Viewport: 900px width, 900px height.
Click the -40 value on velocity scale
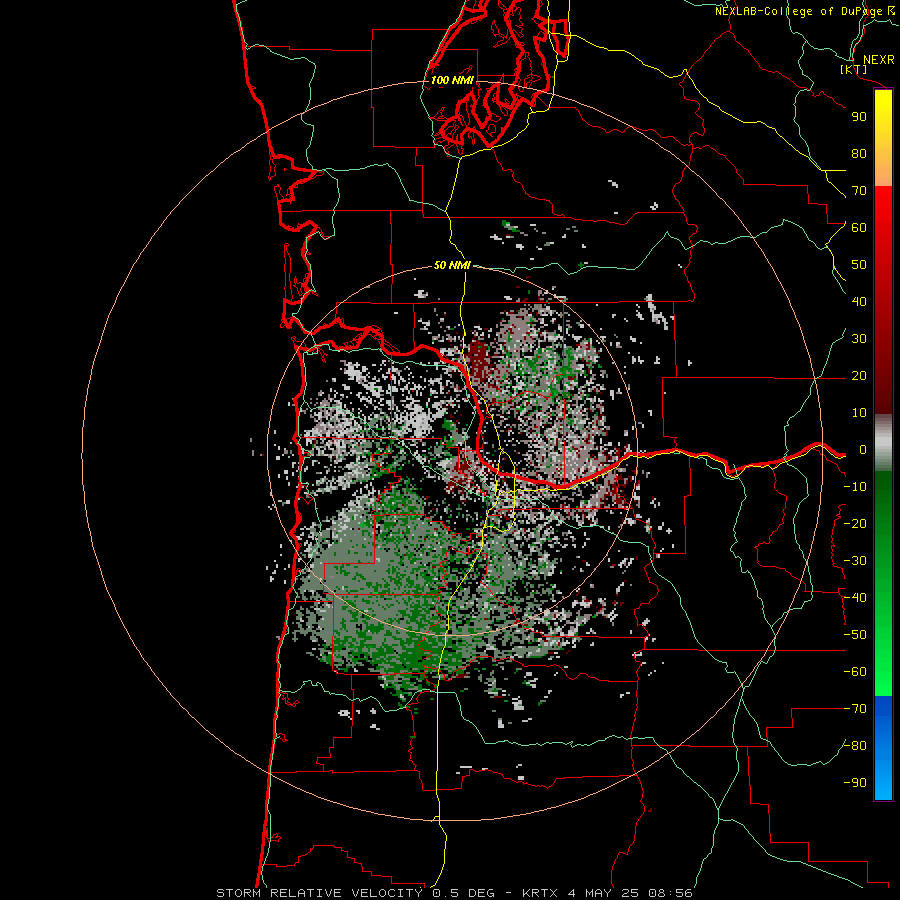(855, 598)
